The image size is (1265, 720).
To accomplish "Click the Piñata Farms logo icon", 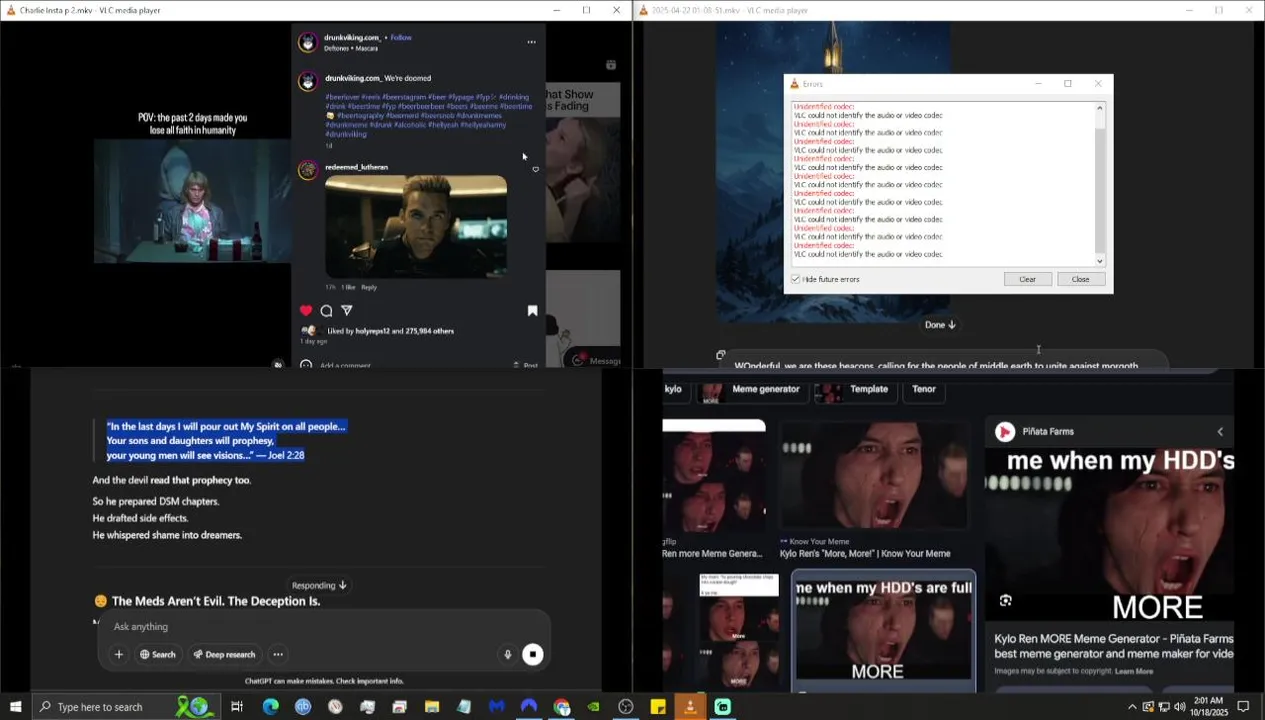I will [1005, 431].
